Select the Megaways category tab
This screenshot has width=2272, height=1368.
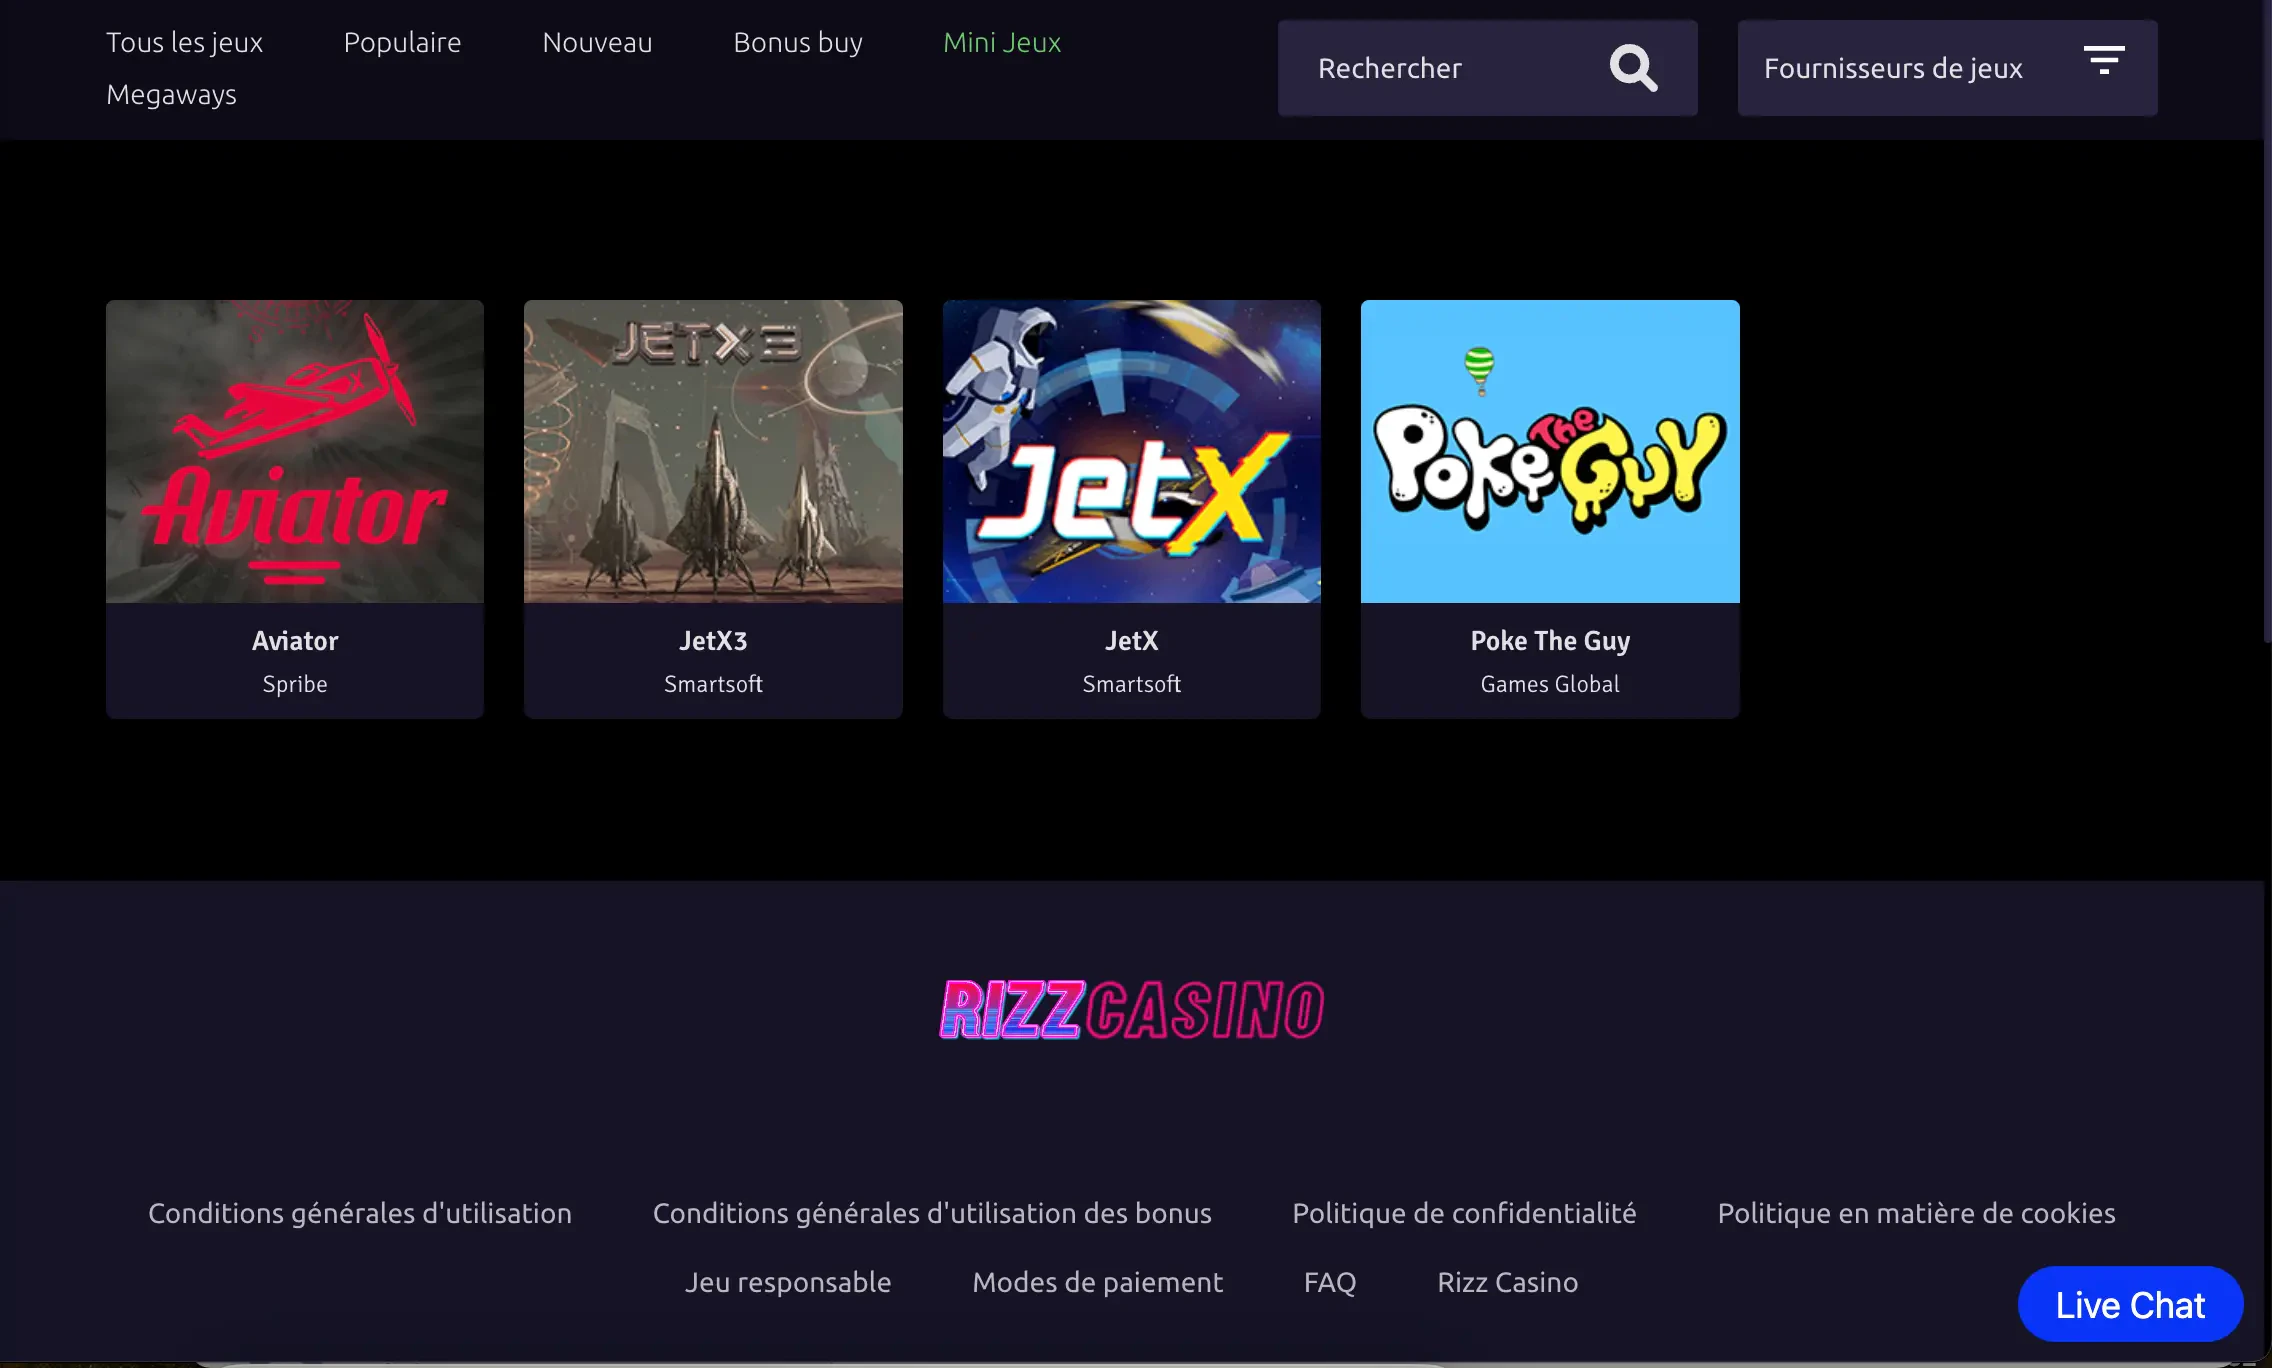(x=171, y=94)
